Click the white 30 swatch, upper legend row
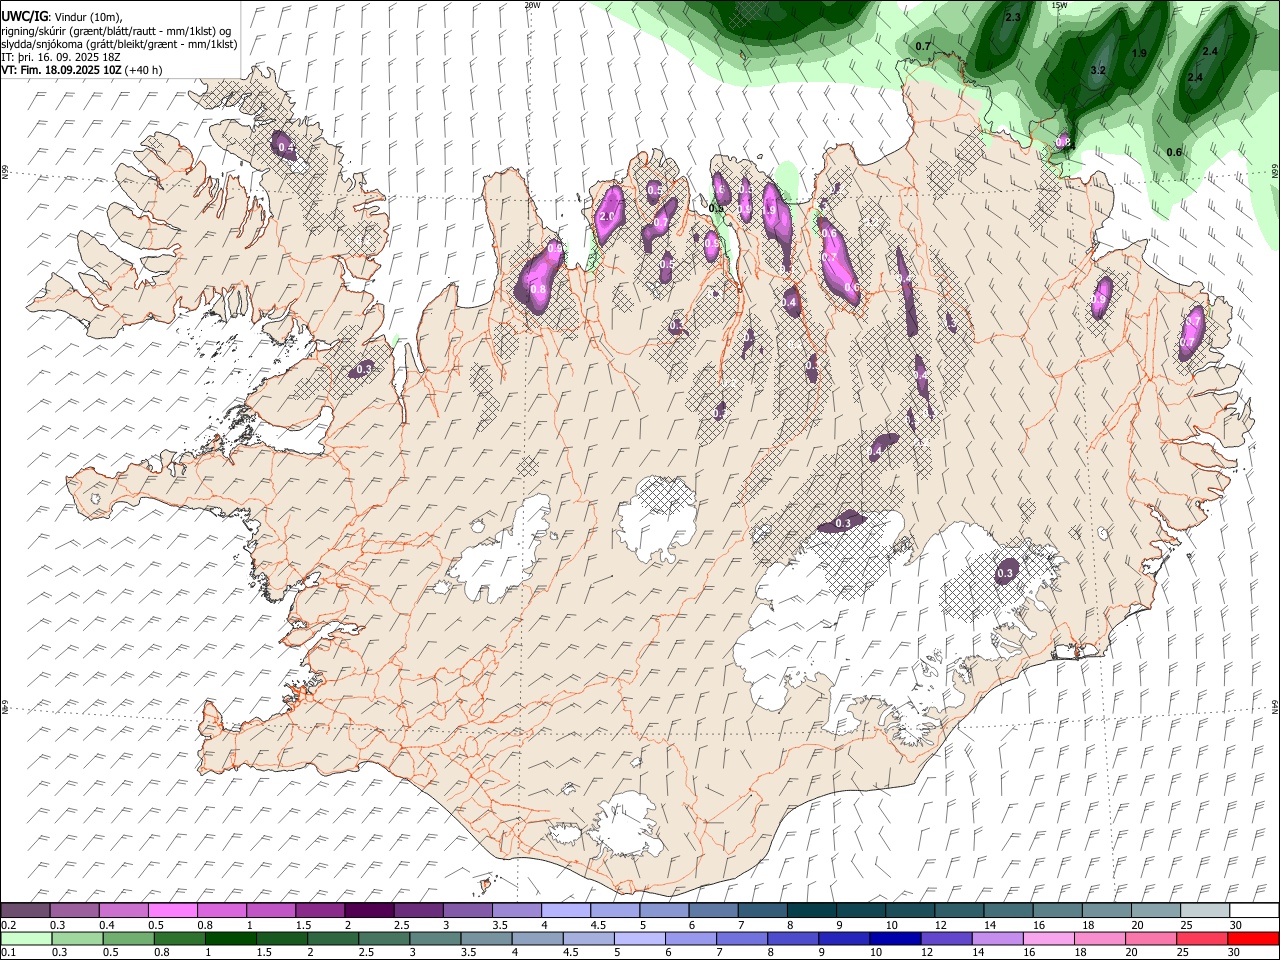The image size is (1280, 960). pyautogui.click(x=1254, y=910)
